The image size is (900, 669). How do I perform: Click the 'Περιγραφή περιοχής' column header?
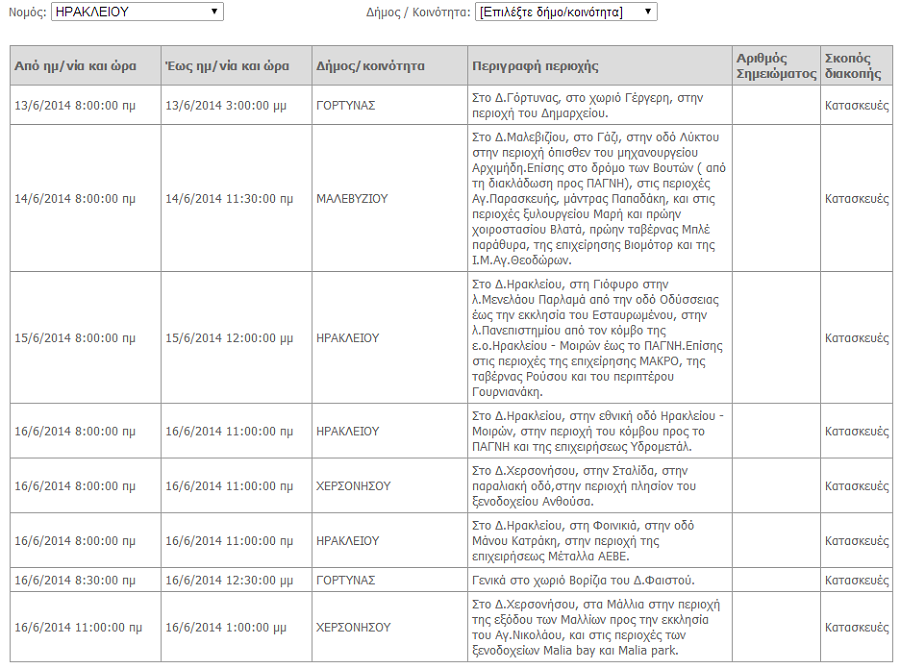535,66
